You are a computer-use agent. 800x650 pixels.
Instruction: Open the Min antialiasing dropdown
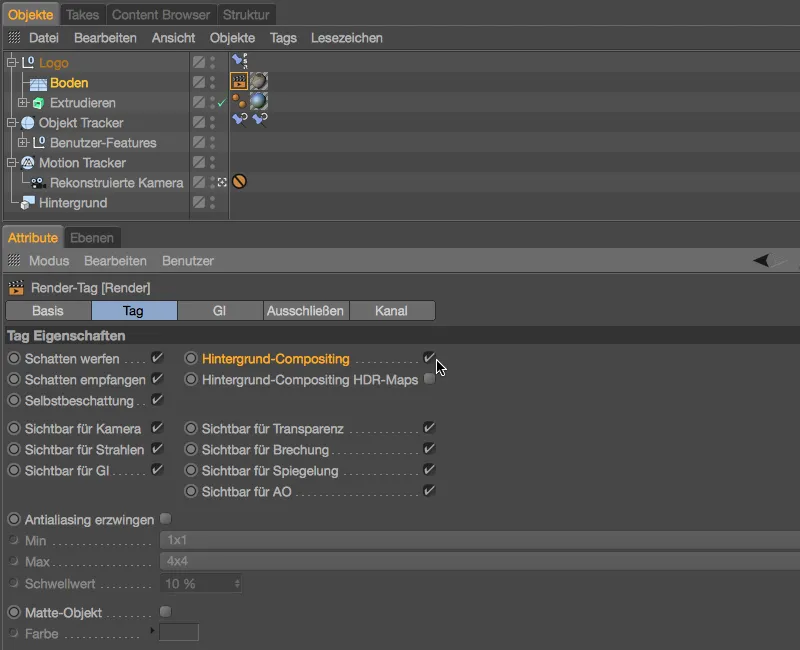click(x=480, y=540)
